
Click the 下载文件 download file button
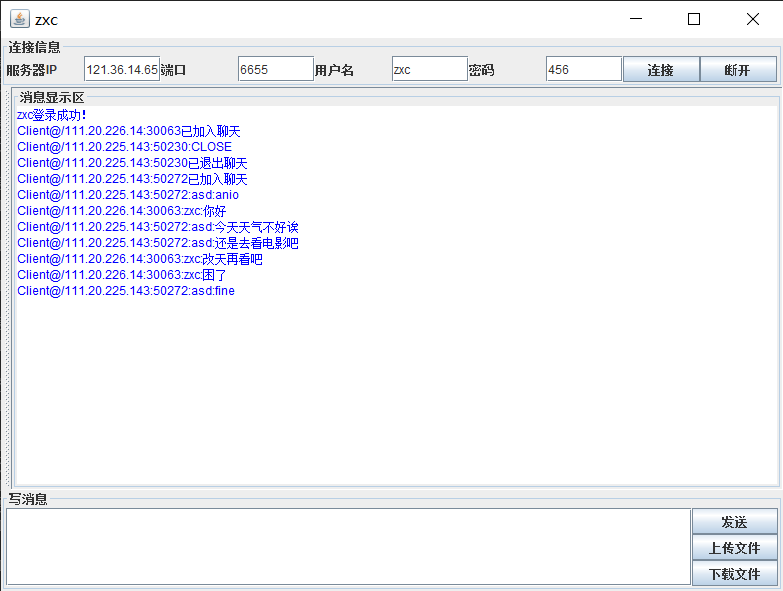point(735,574)
